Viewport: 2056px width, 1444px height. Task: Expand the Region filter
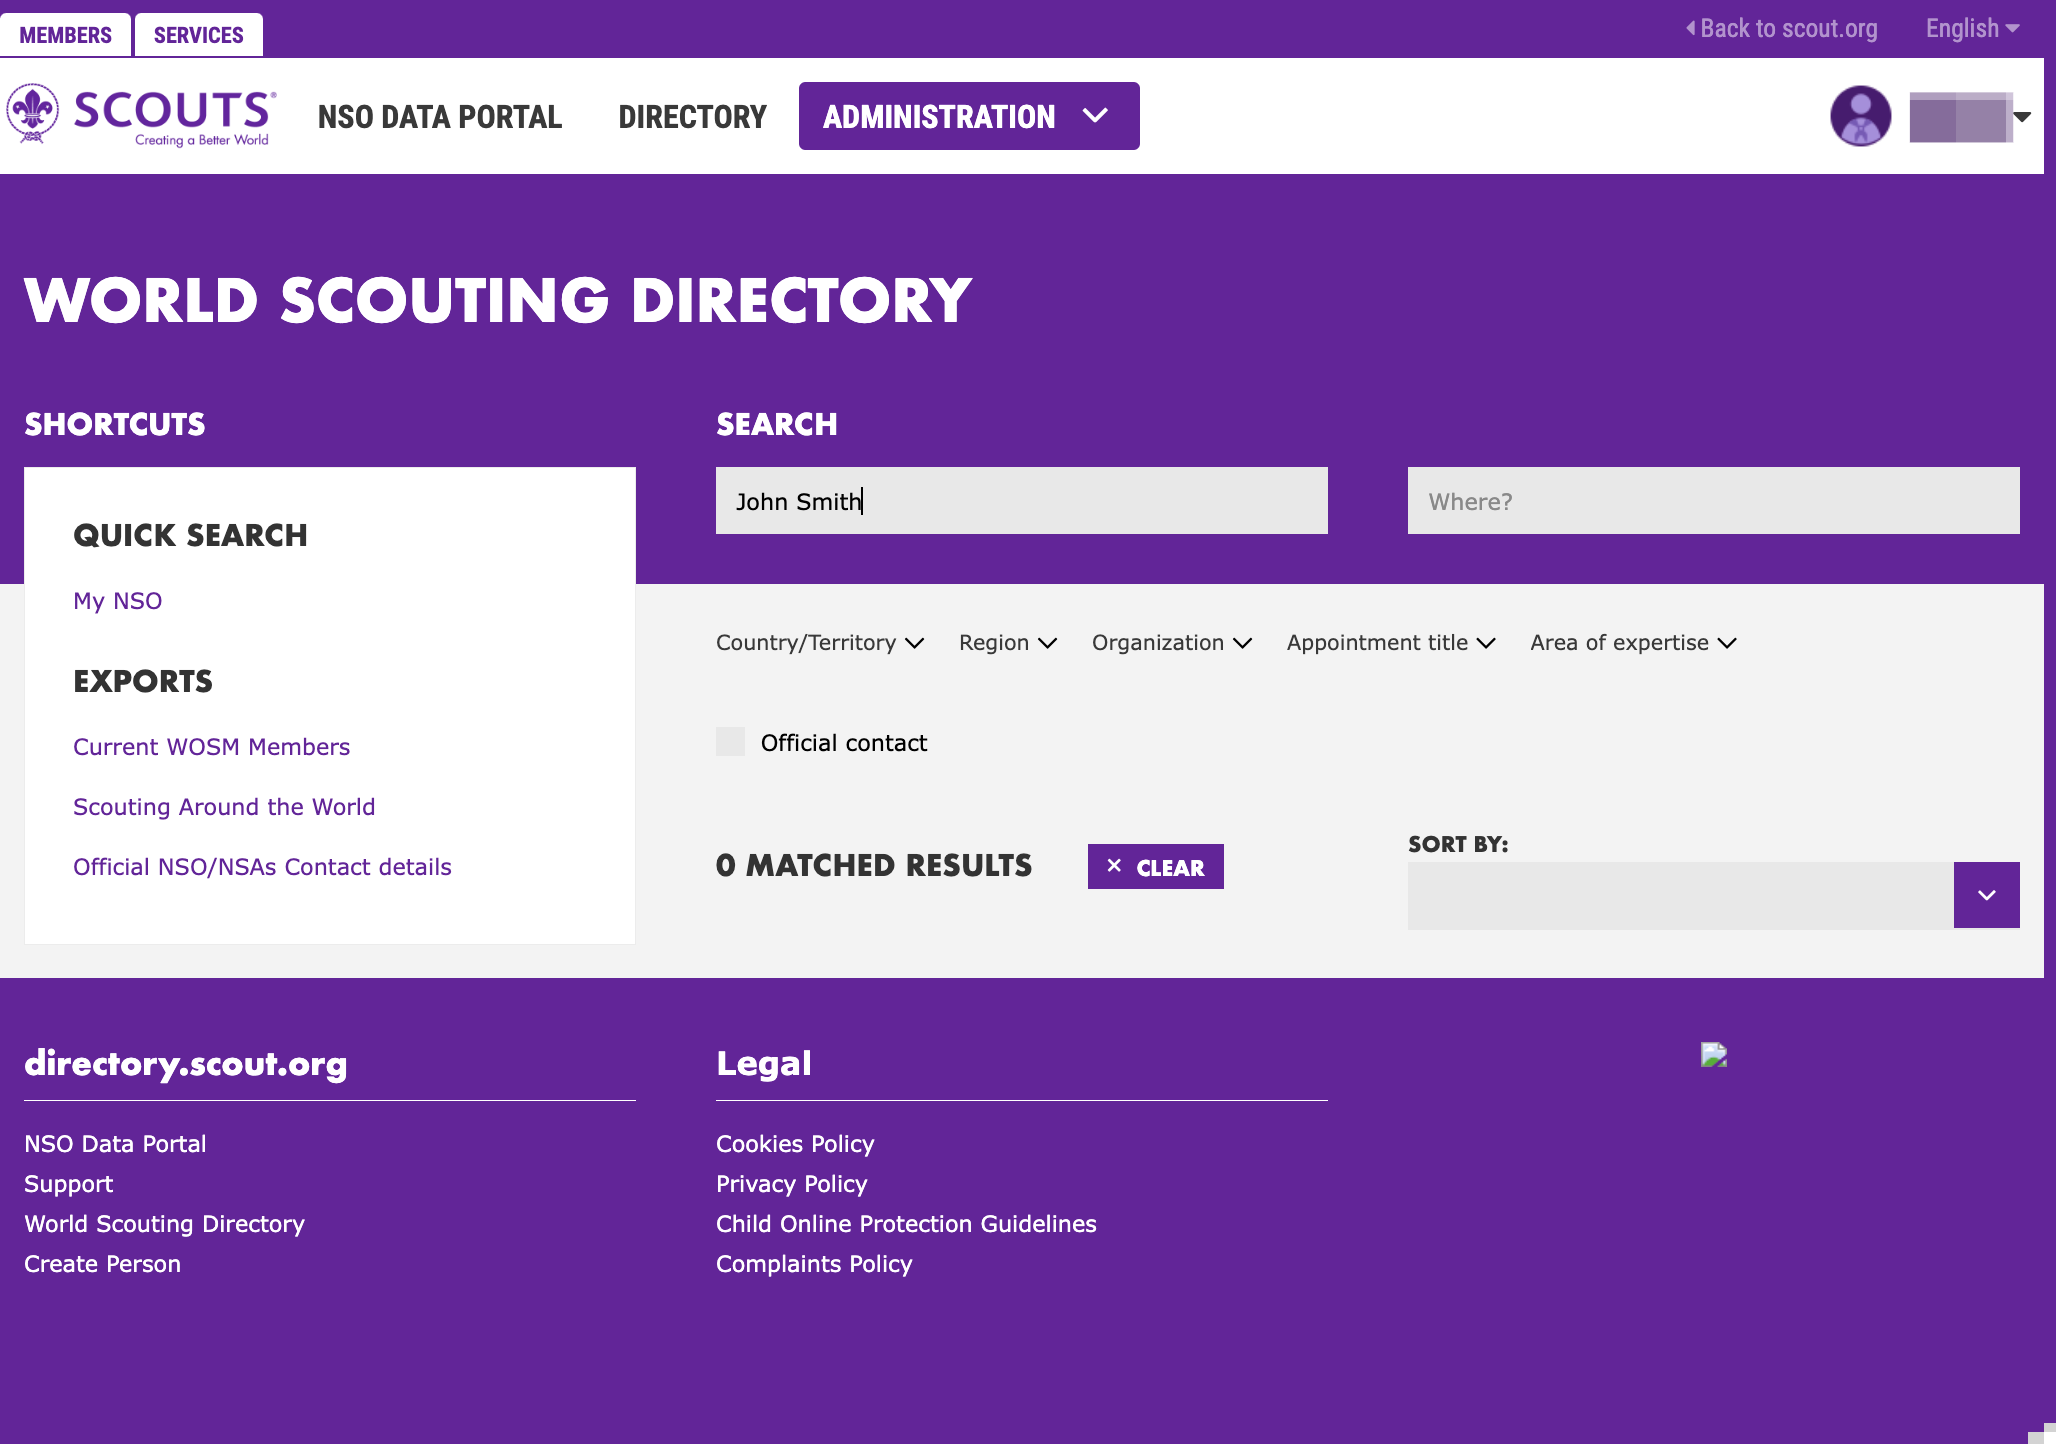click(1008, 643)
